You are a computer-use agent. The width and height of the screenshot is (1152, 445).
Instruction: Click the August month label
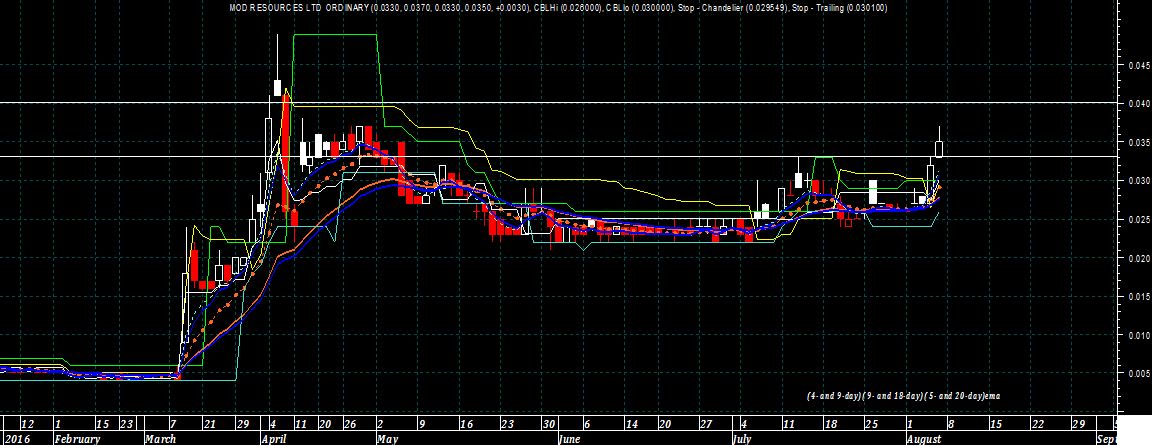point(924,438)
